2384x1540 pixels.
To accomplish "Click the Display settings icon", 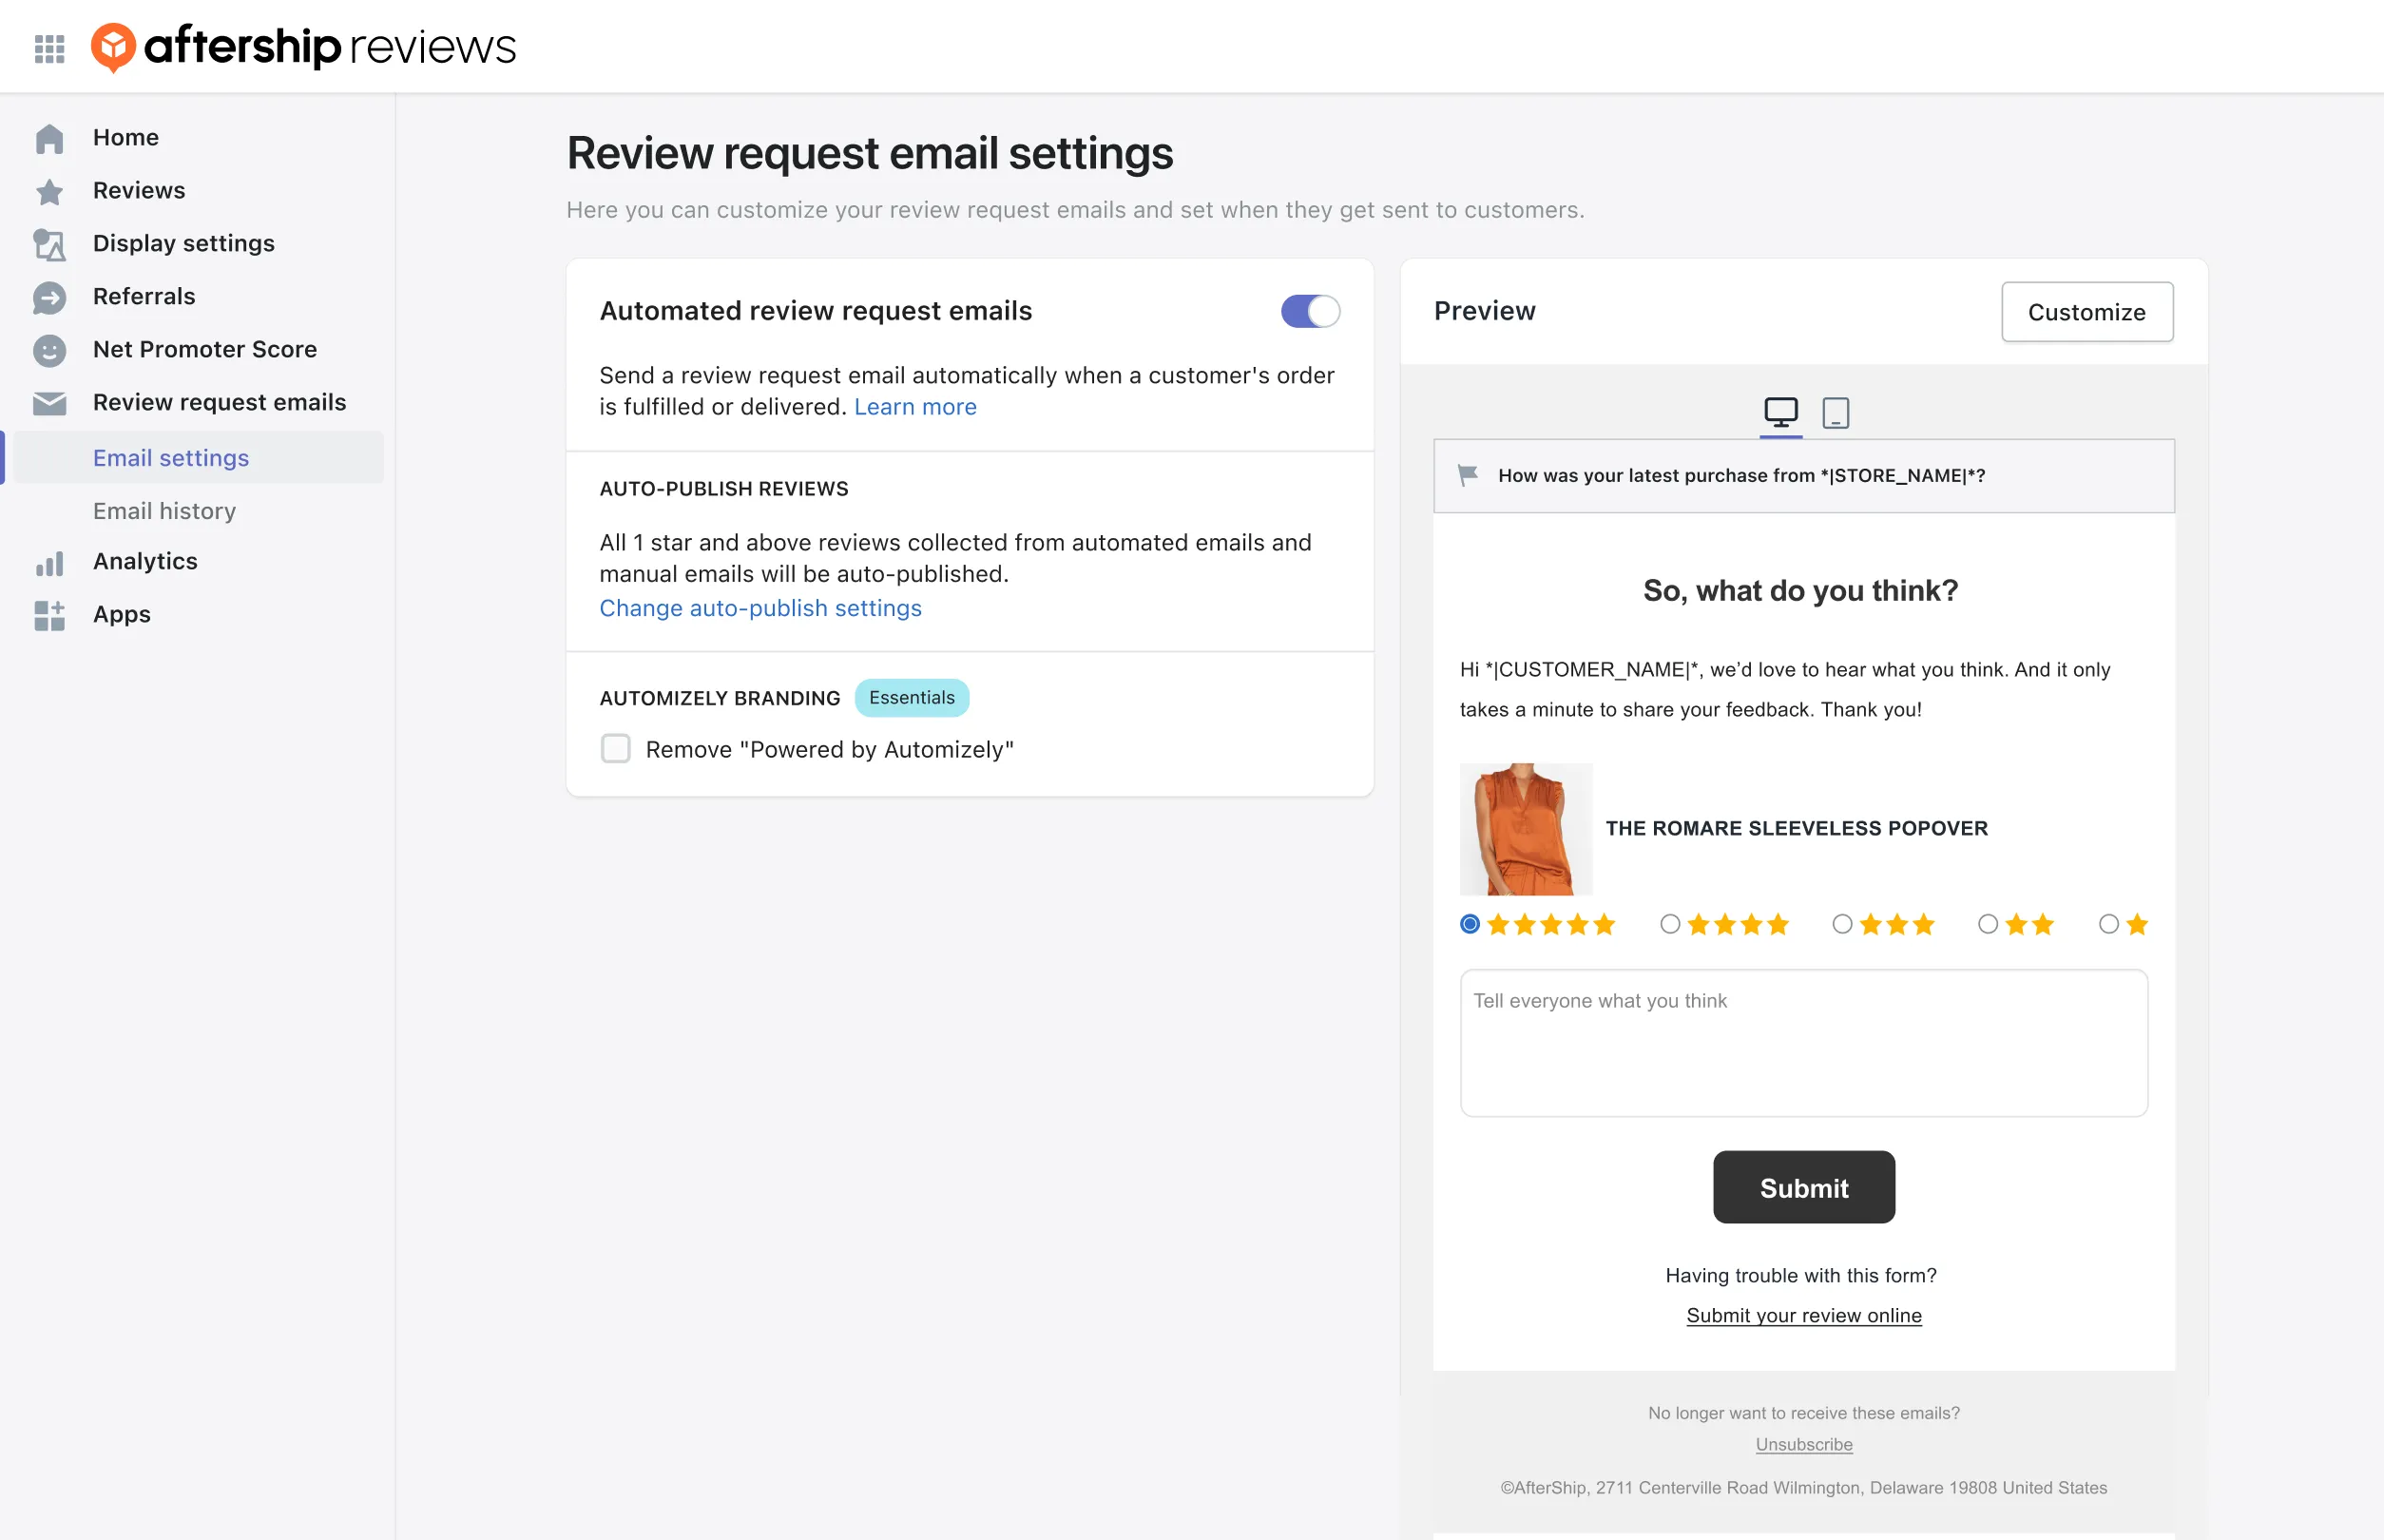I will [49, 244].
